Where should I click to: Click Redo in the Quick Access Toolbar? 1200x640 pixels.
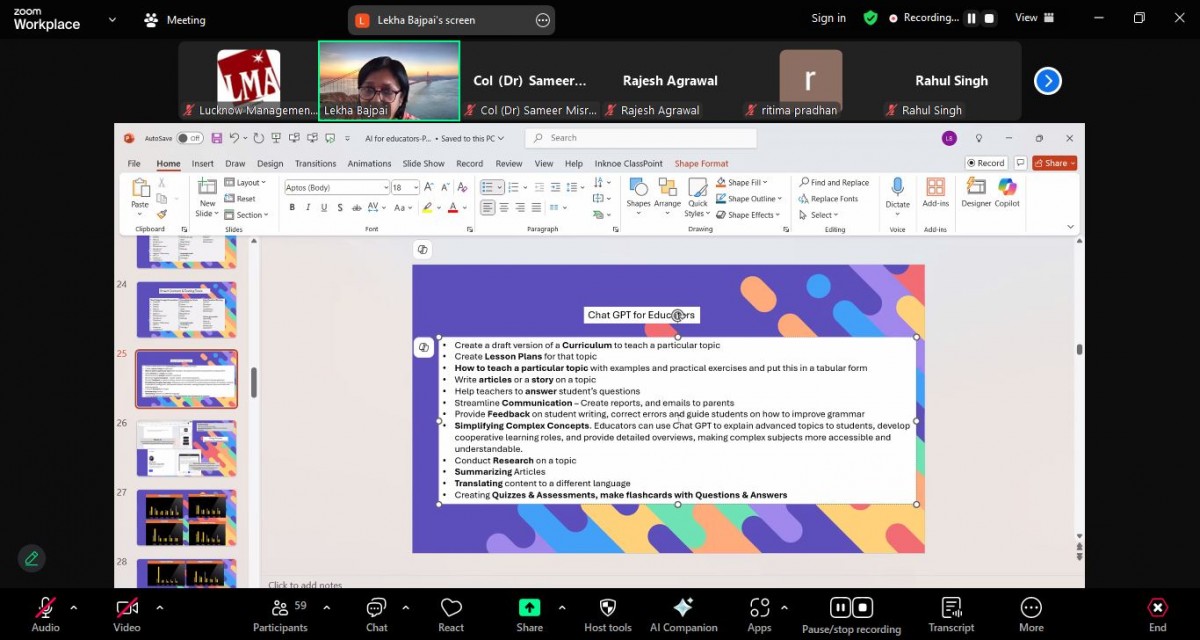tap(259, 138)
